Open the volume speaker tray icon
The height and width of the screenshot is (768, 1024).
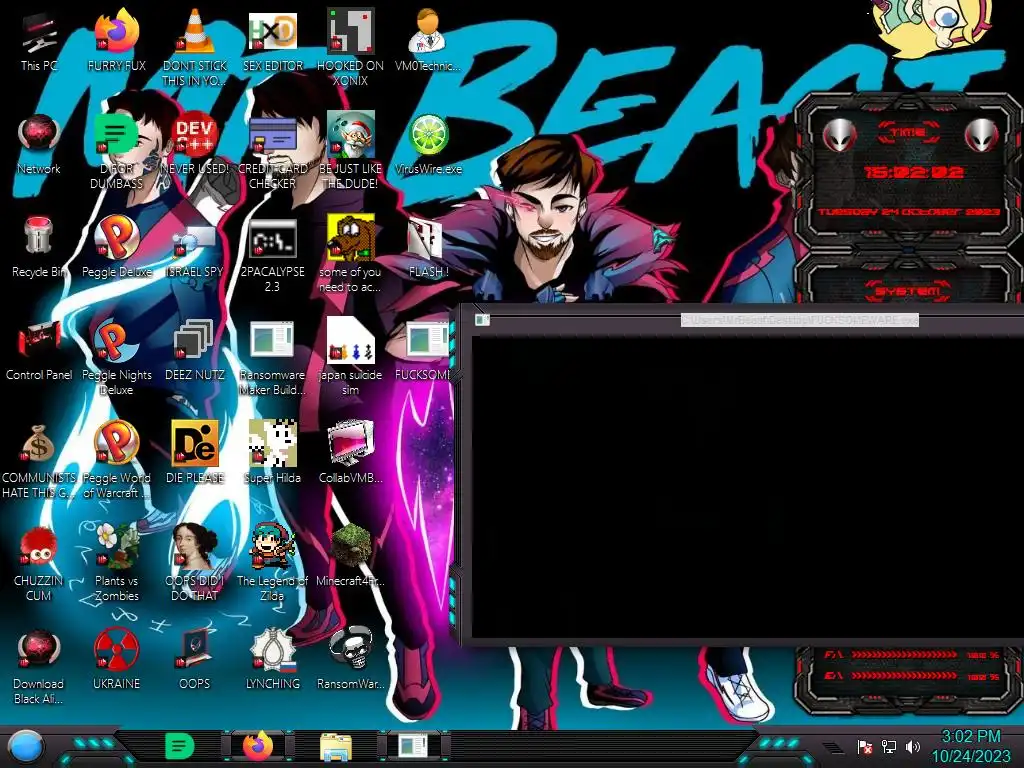tap(912, 746)
